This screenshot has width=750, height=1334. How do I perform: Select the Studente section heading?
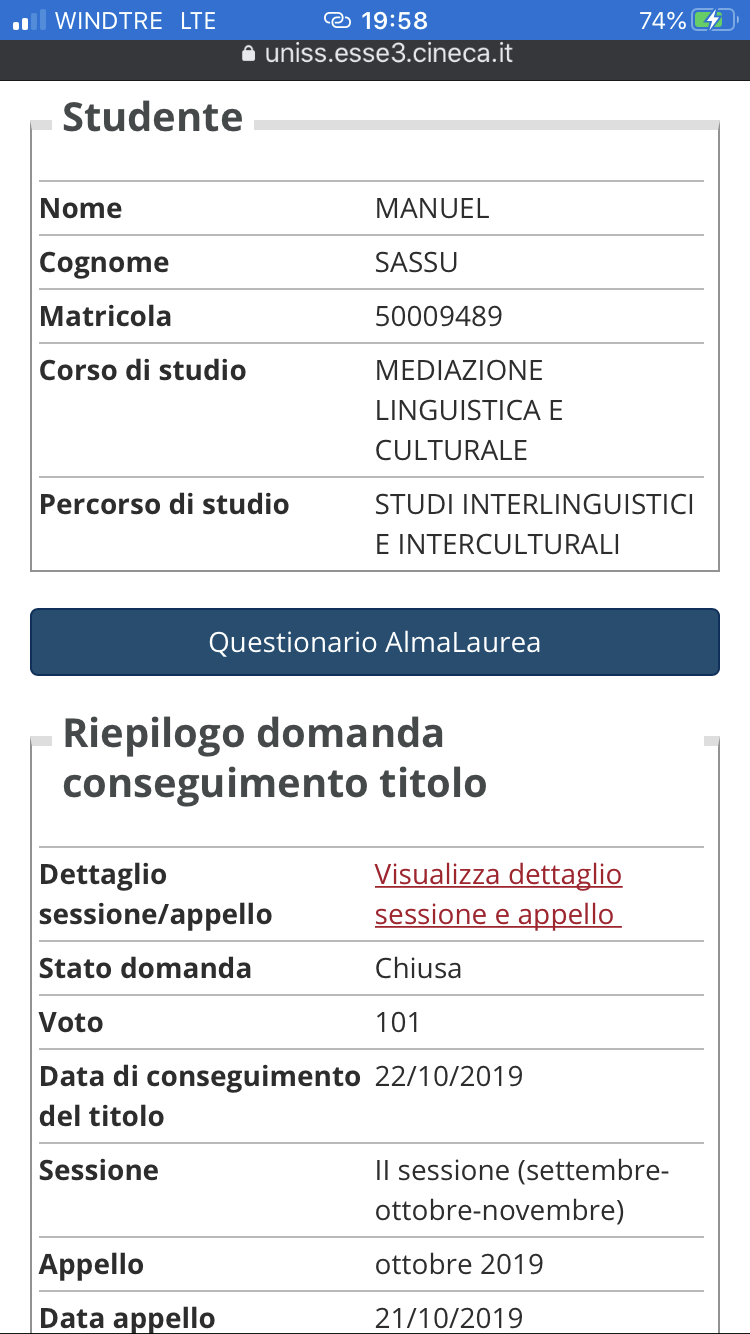152,117
